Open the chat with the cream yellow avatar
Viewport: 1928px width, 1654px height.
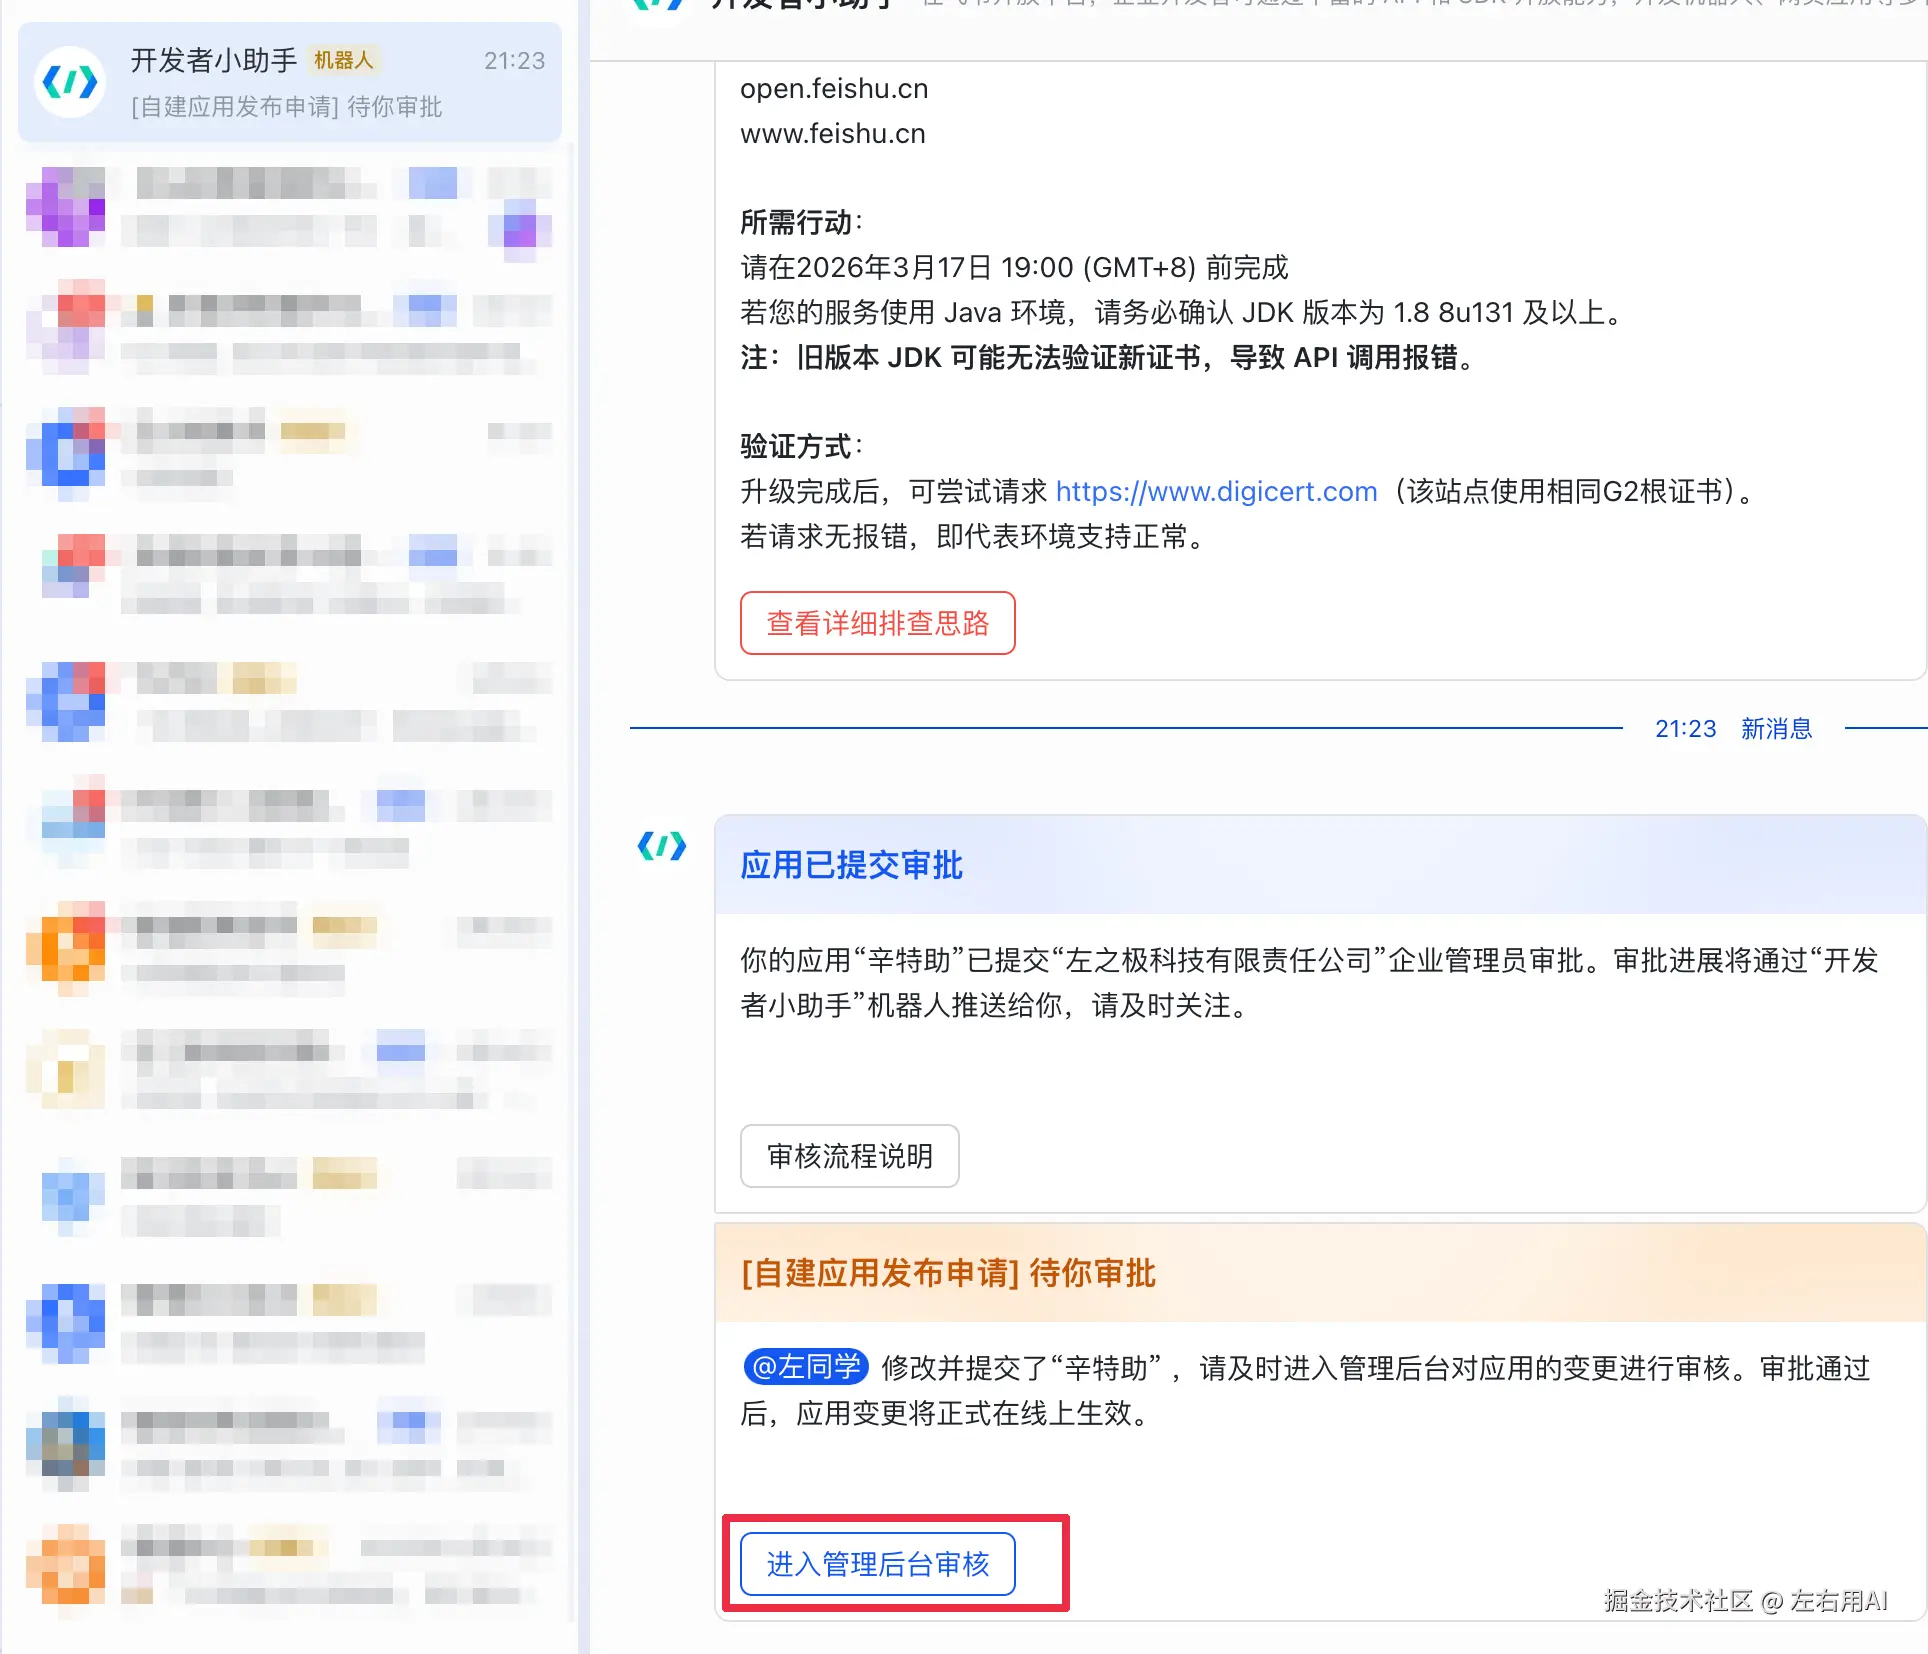66,1071
